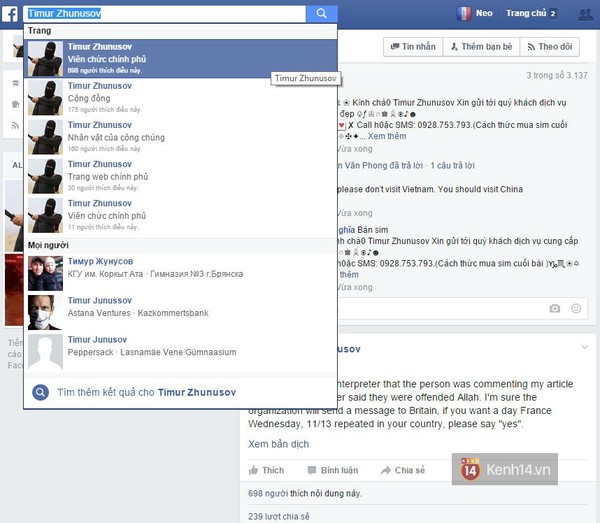Click Тимур Жунусов profile photo thumbnail
Screen dimensions: 600x523
pos(45,273)
